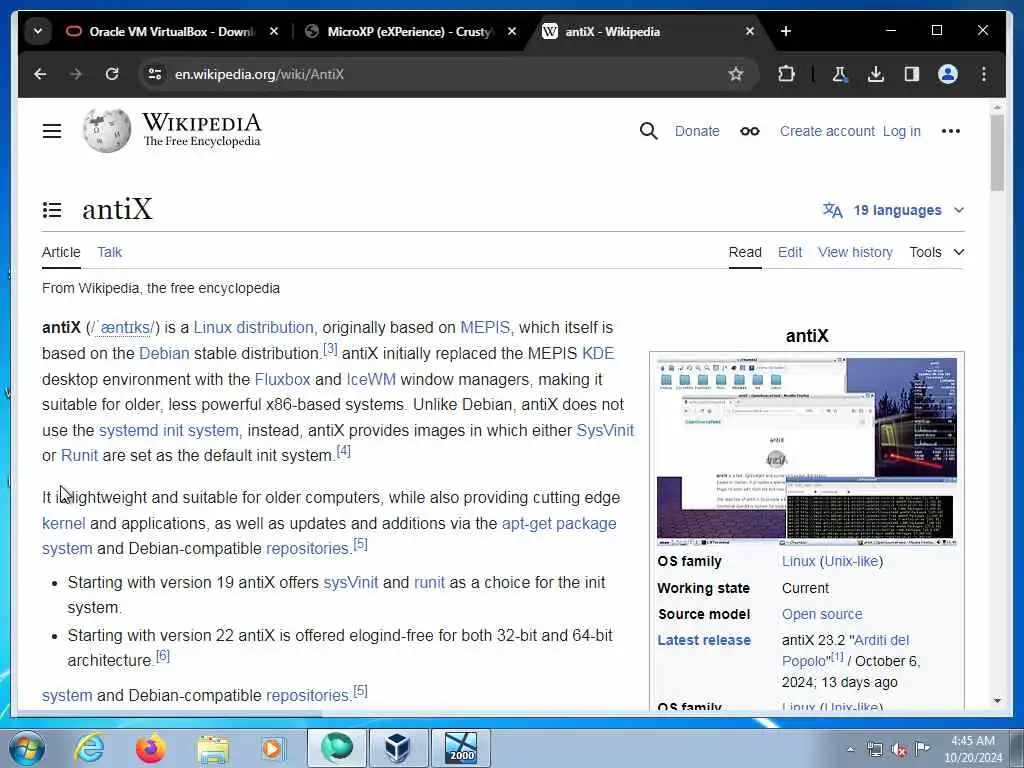Click the Donate link
Image resolution: width=1024 pixels, height=768 pixels.
(x=697, y=131)
